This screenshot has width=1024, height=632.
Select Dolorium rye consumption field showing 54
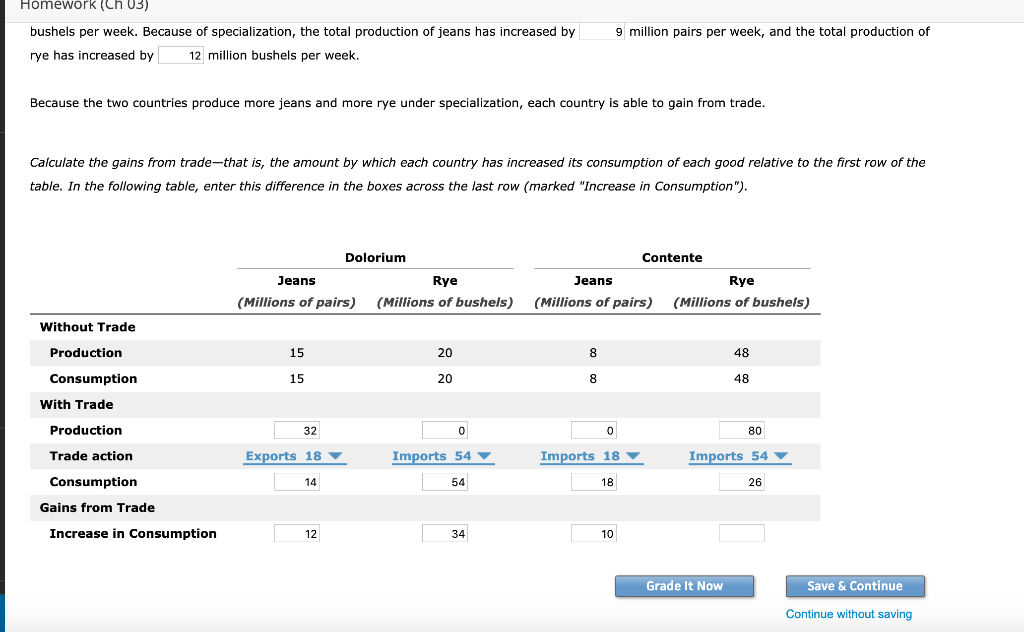[443, 481]
